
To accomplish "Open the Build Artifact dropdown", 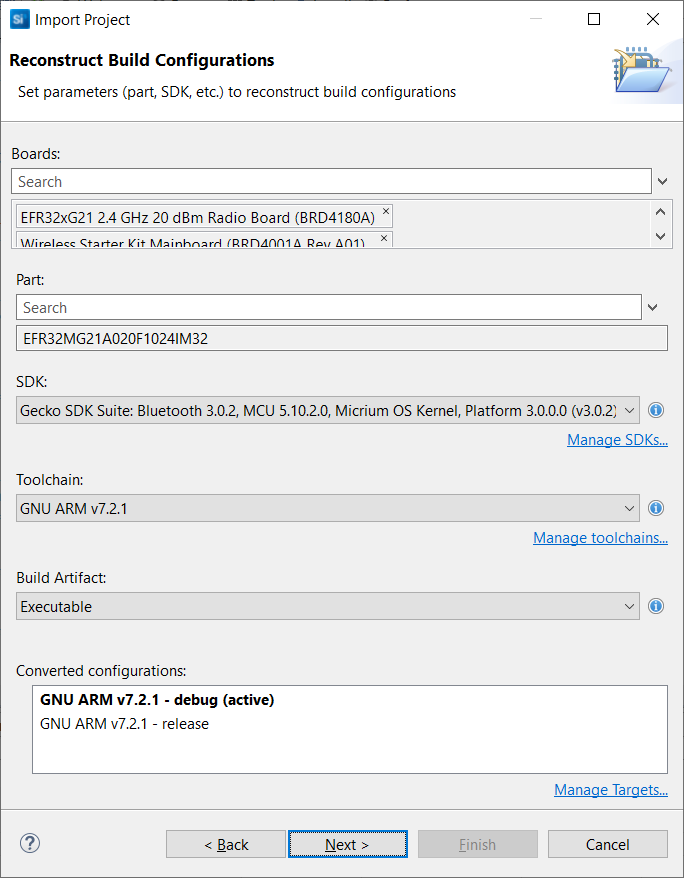I will (630, 606).
